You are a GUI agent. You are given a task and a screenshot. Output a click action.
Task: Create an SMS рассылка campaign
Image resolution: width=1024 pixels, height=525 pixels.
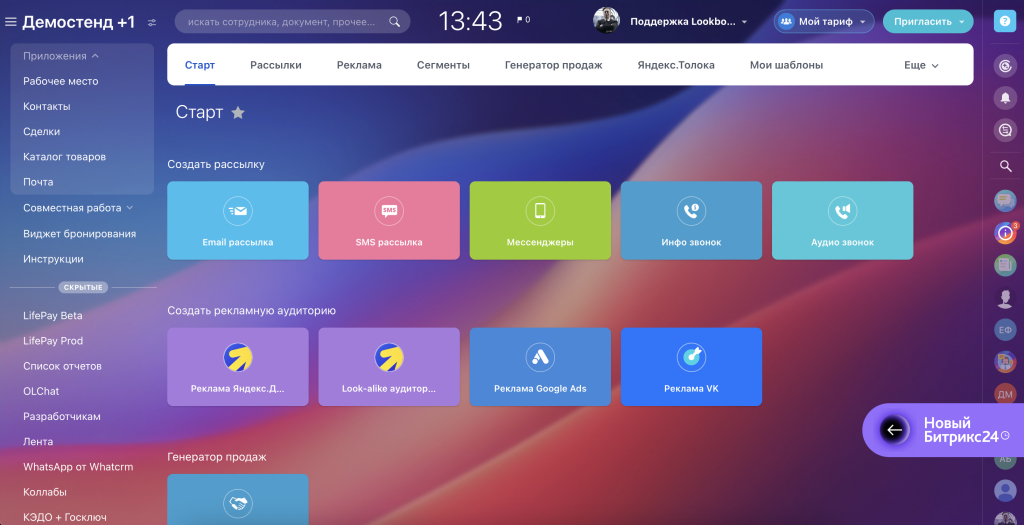click(389, 220)
